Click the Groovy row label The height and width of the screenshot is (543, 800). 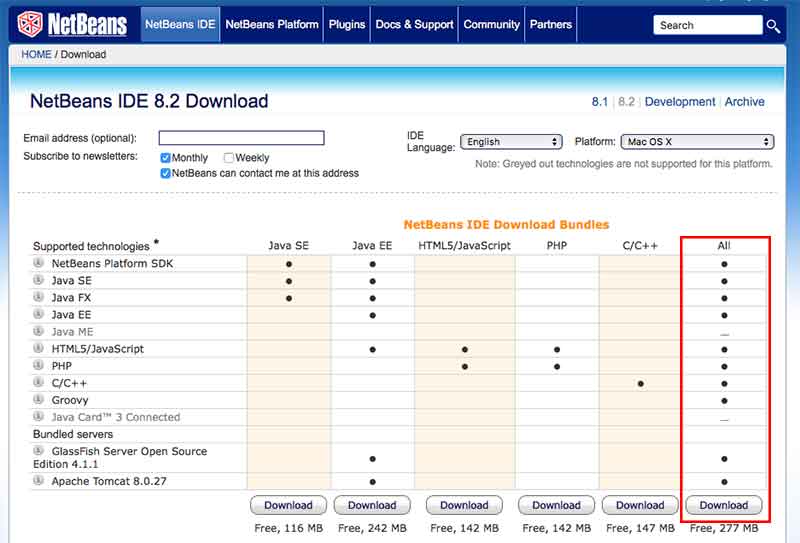point(70,400)
